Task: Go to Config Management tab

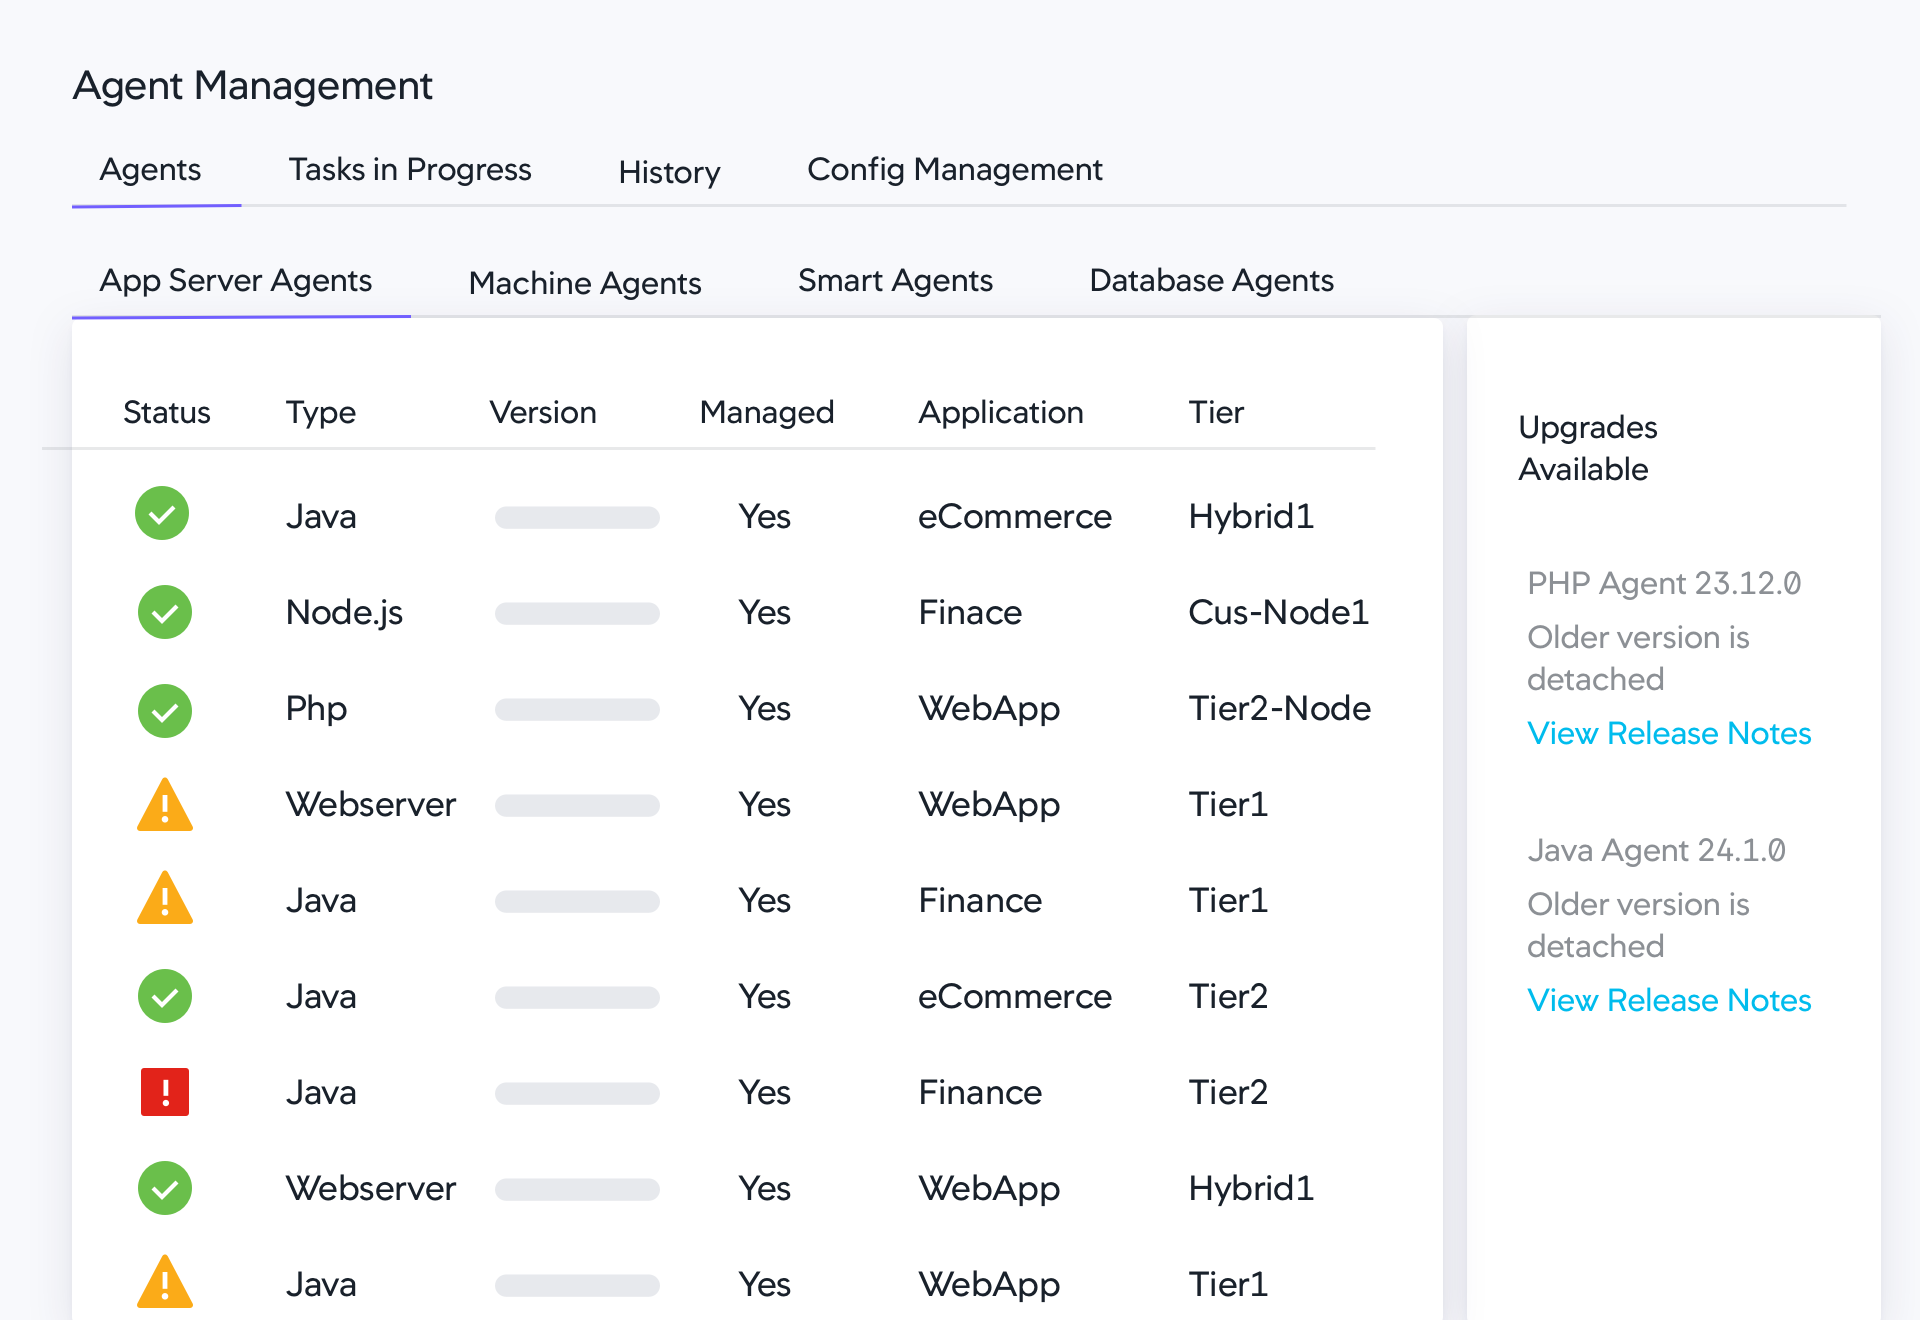Action: click(955, 170)
